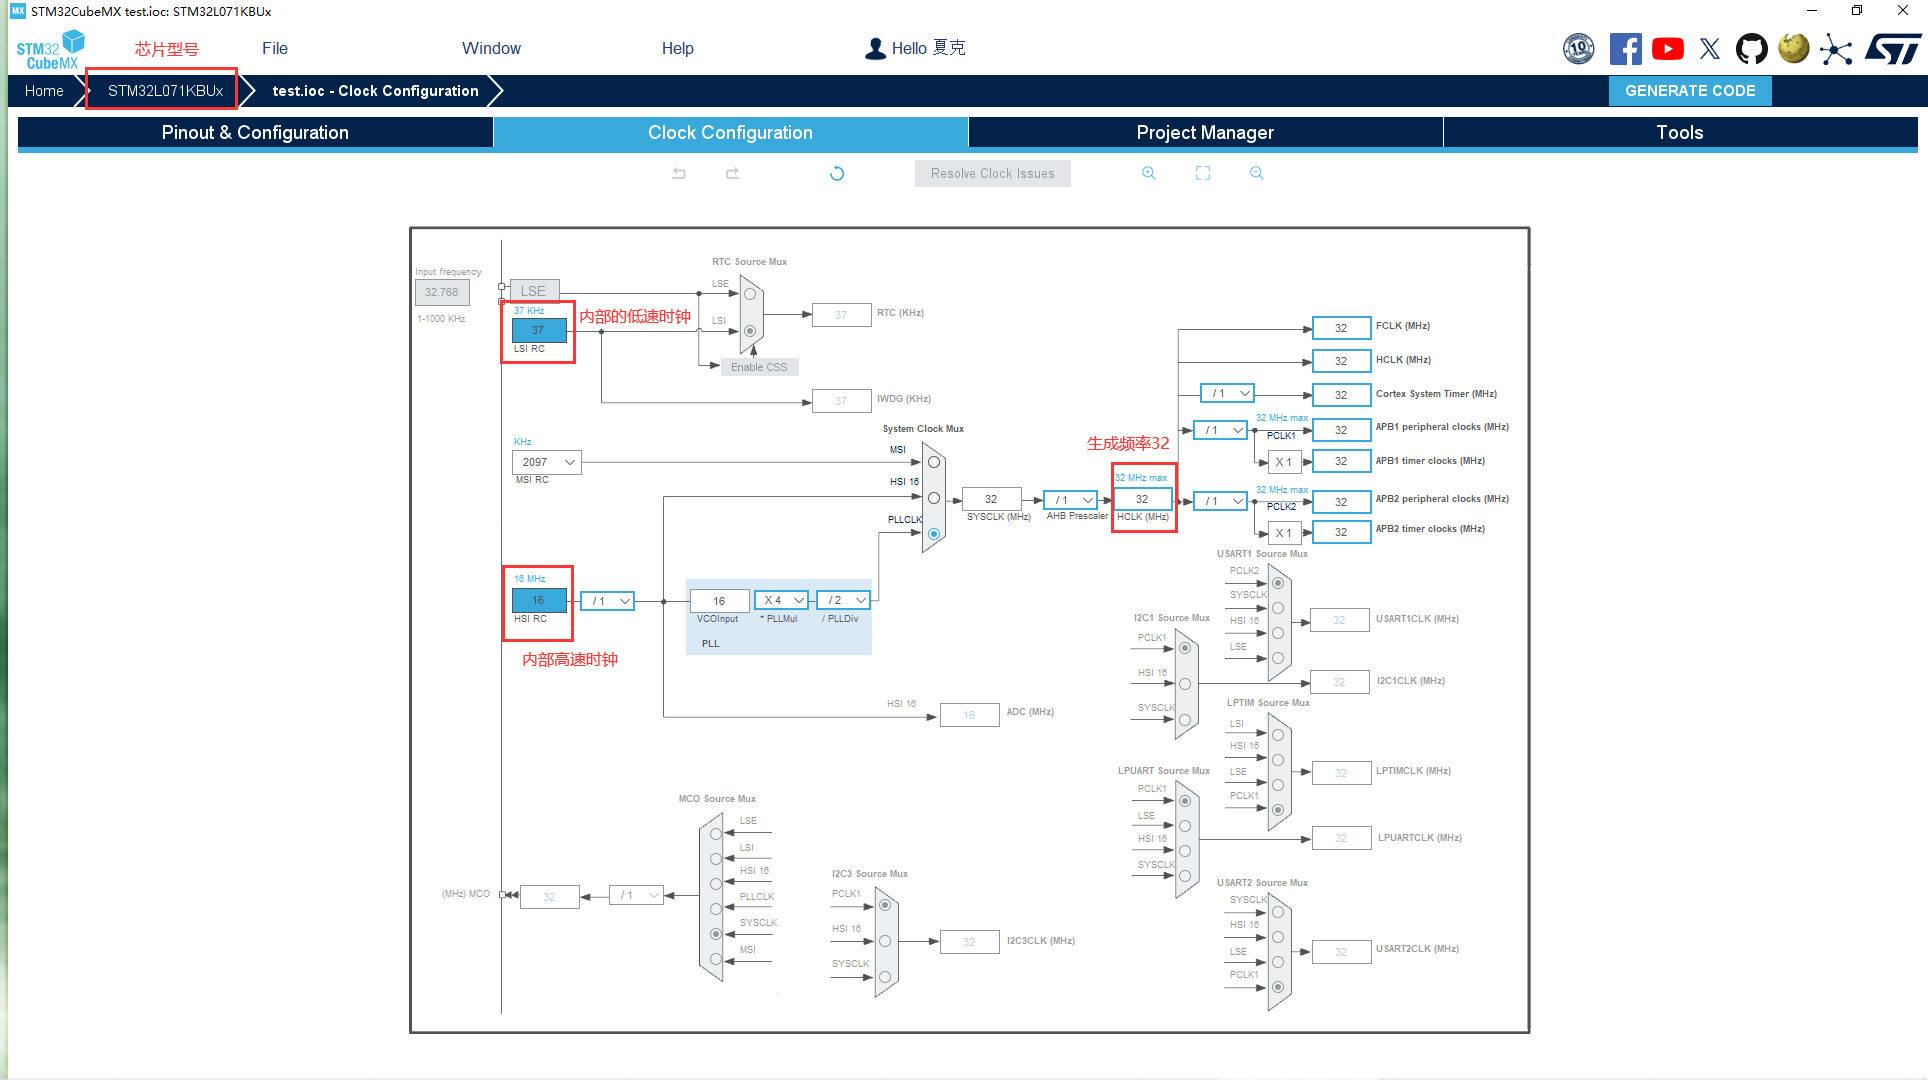This screenshot has height=1080, width=1928.
Task: Click the globe wiki icon
Action: [1793, 48]
